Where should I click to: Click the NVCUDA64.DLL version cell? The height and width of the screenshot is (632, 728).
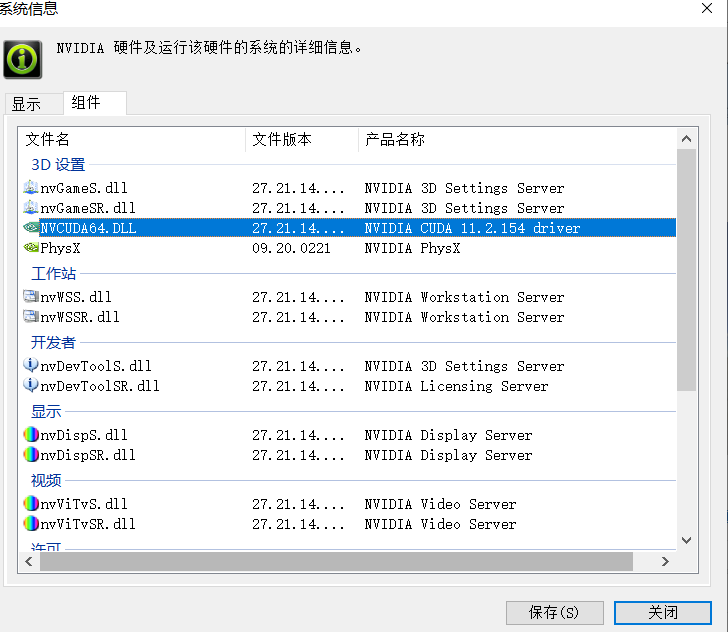(x=298, y=228)
